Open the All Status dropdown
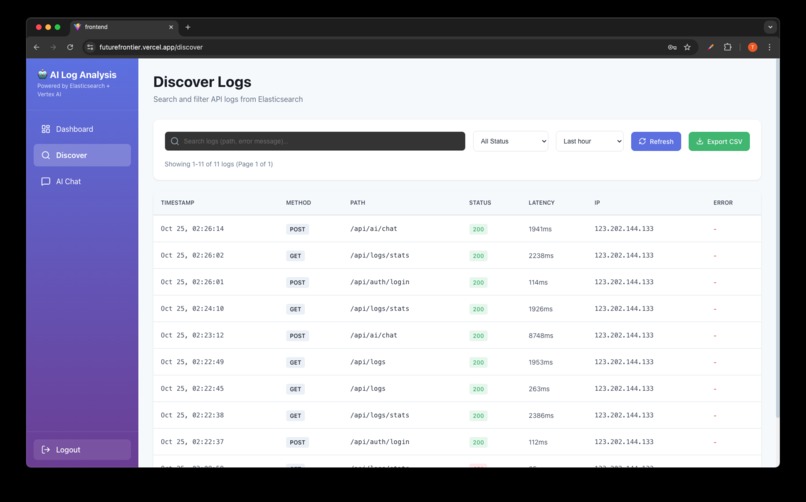Image resolution: width=806 pixels, height=502 pixels. (510, 141)
